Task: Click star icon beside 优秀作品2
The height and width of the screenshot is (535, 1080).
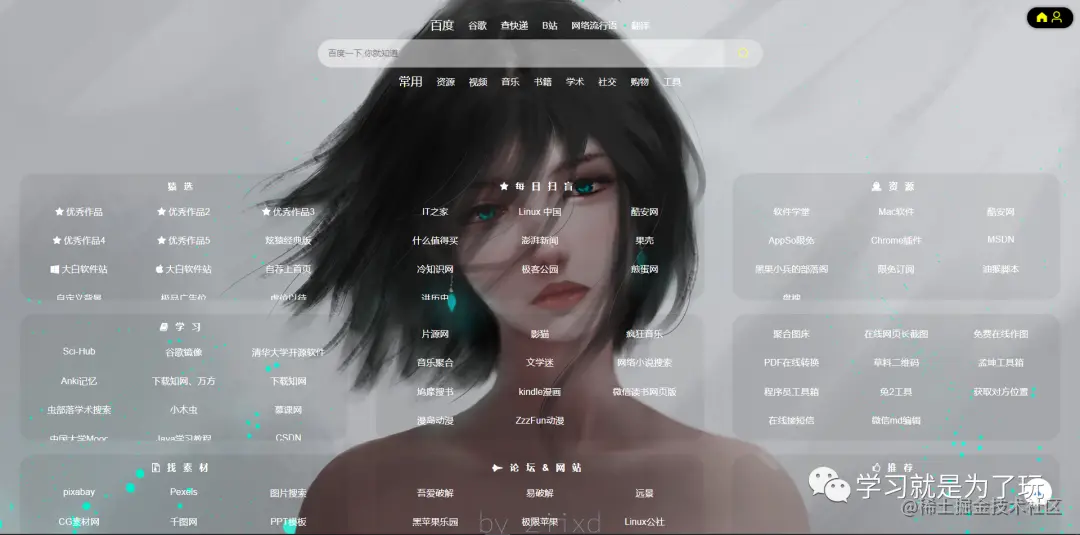Action: pyautogui.click(x=161, y=211)
